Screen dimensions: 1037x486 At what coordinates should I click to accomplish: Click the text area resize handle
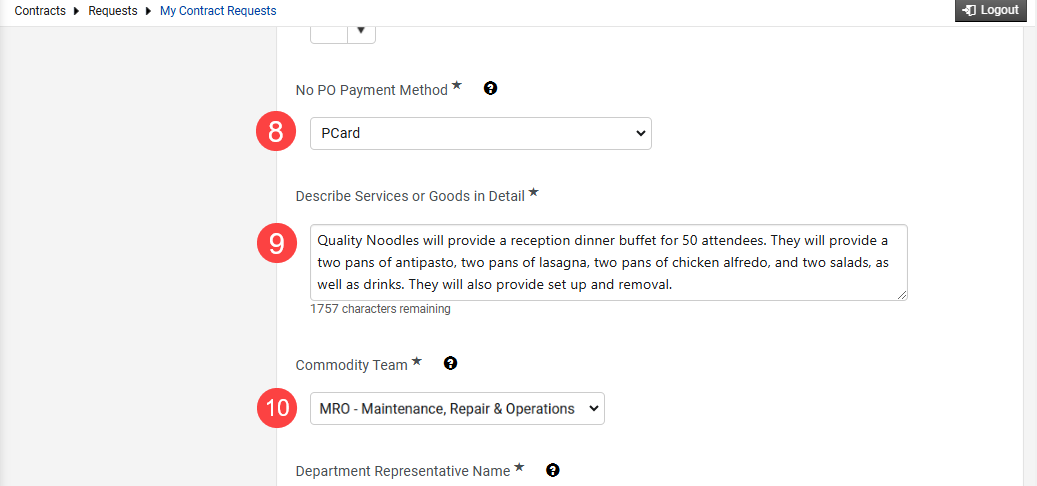(902, 296)
